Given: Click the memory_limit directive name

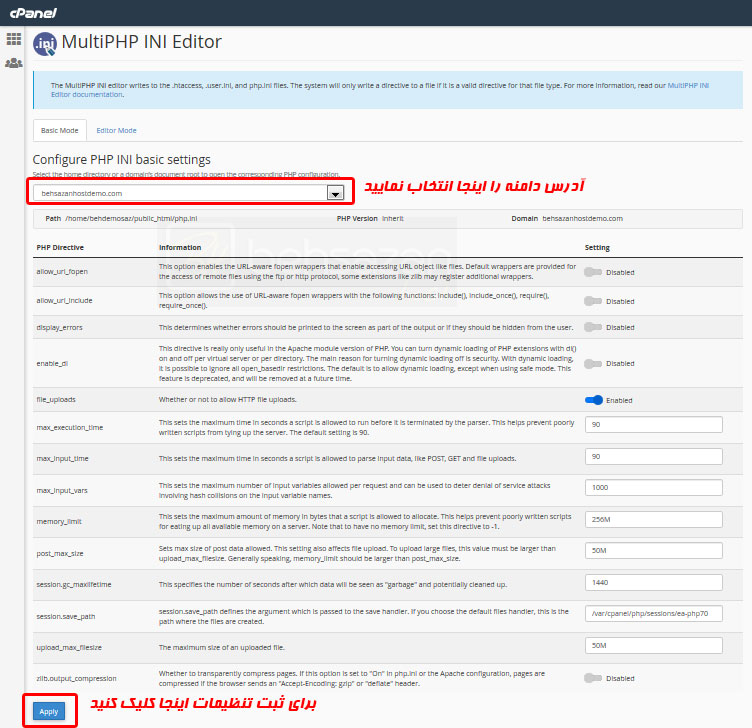Looking at the screenshot, I should (x=59, y=521).
